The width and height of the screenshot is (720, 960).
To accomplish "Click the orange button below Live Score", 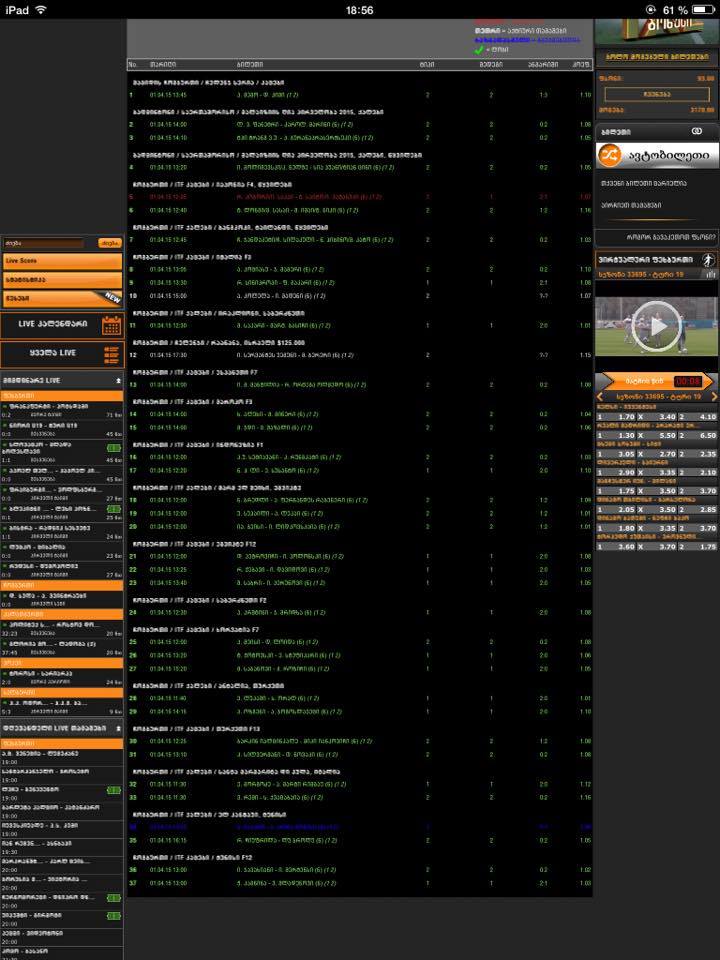I will [62, 280].
